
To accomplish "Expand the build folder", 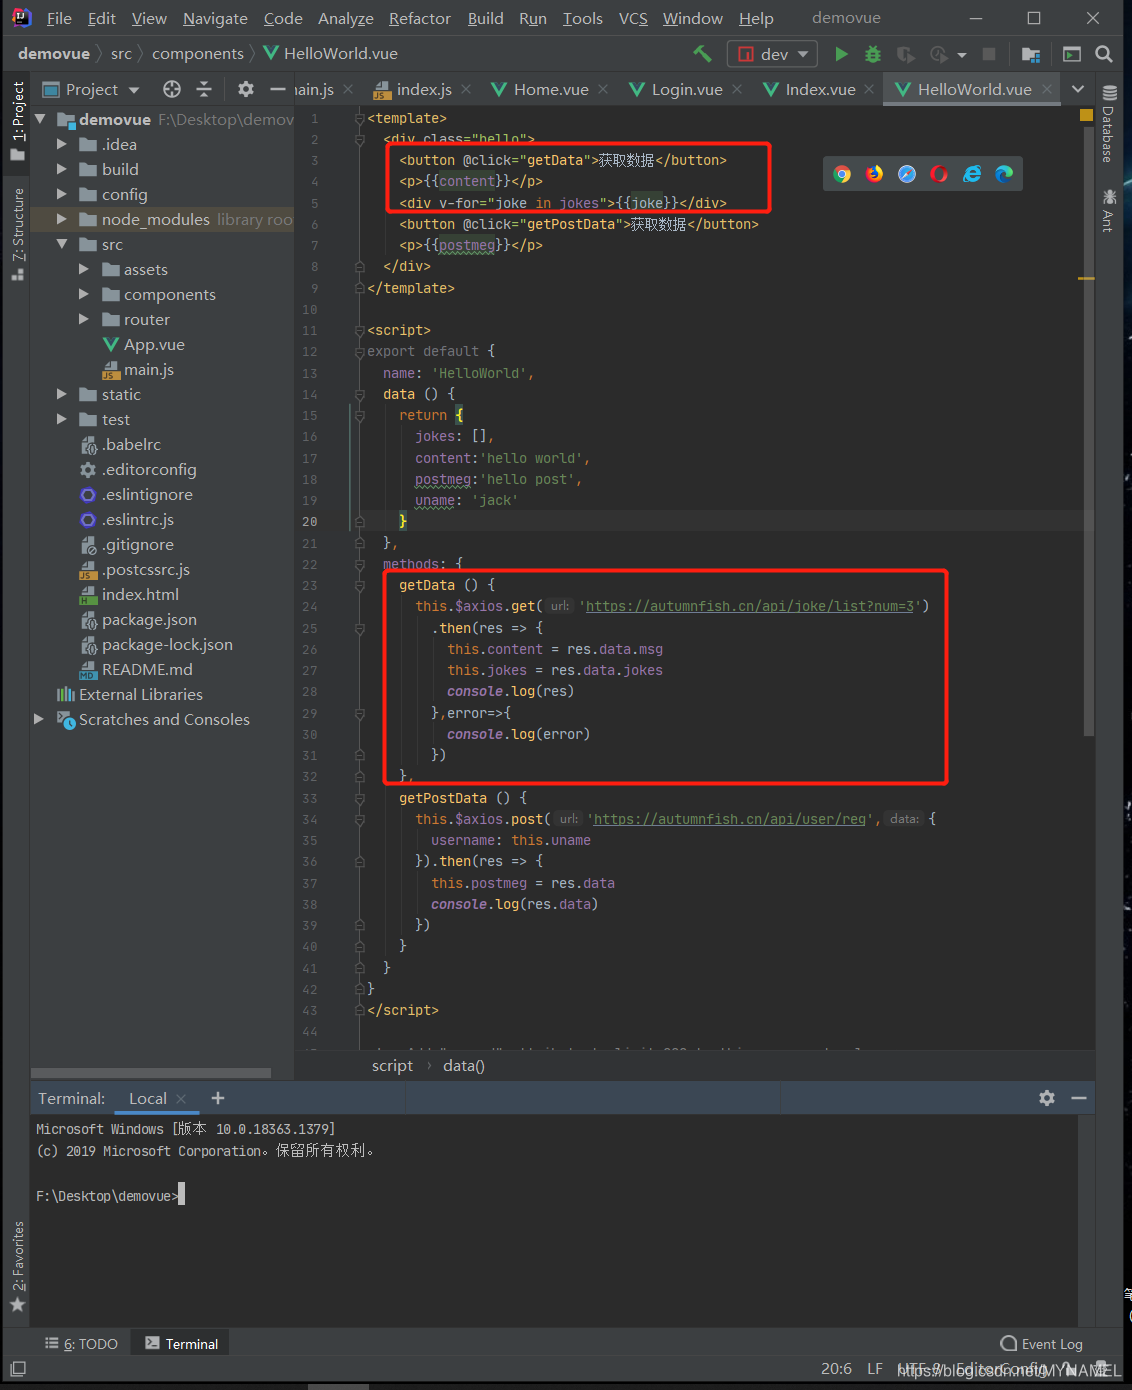I will point(61,169).
